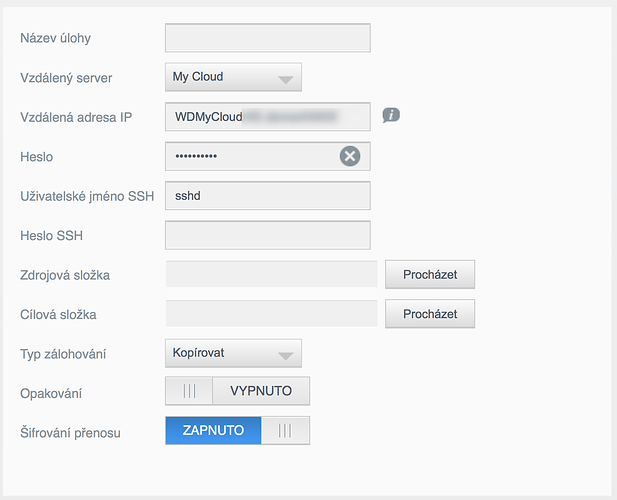617x500 pixels.
Task: Click the VYPNUTO label on Opakování
Action: [260, 391]
